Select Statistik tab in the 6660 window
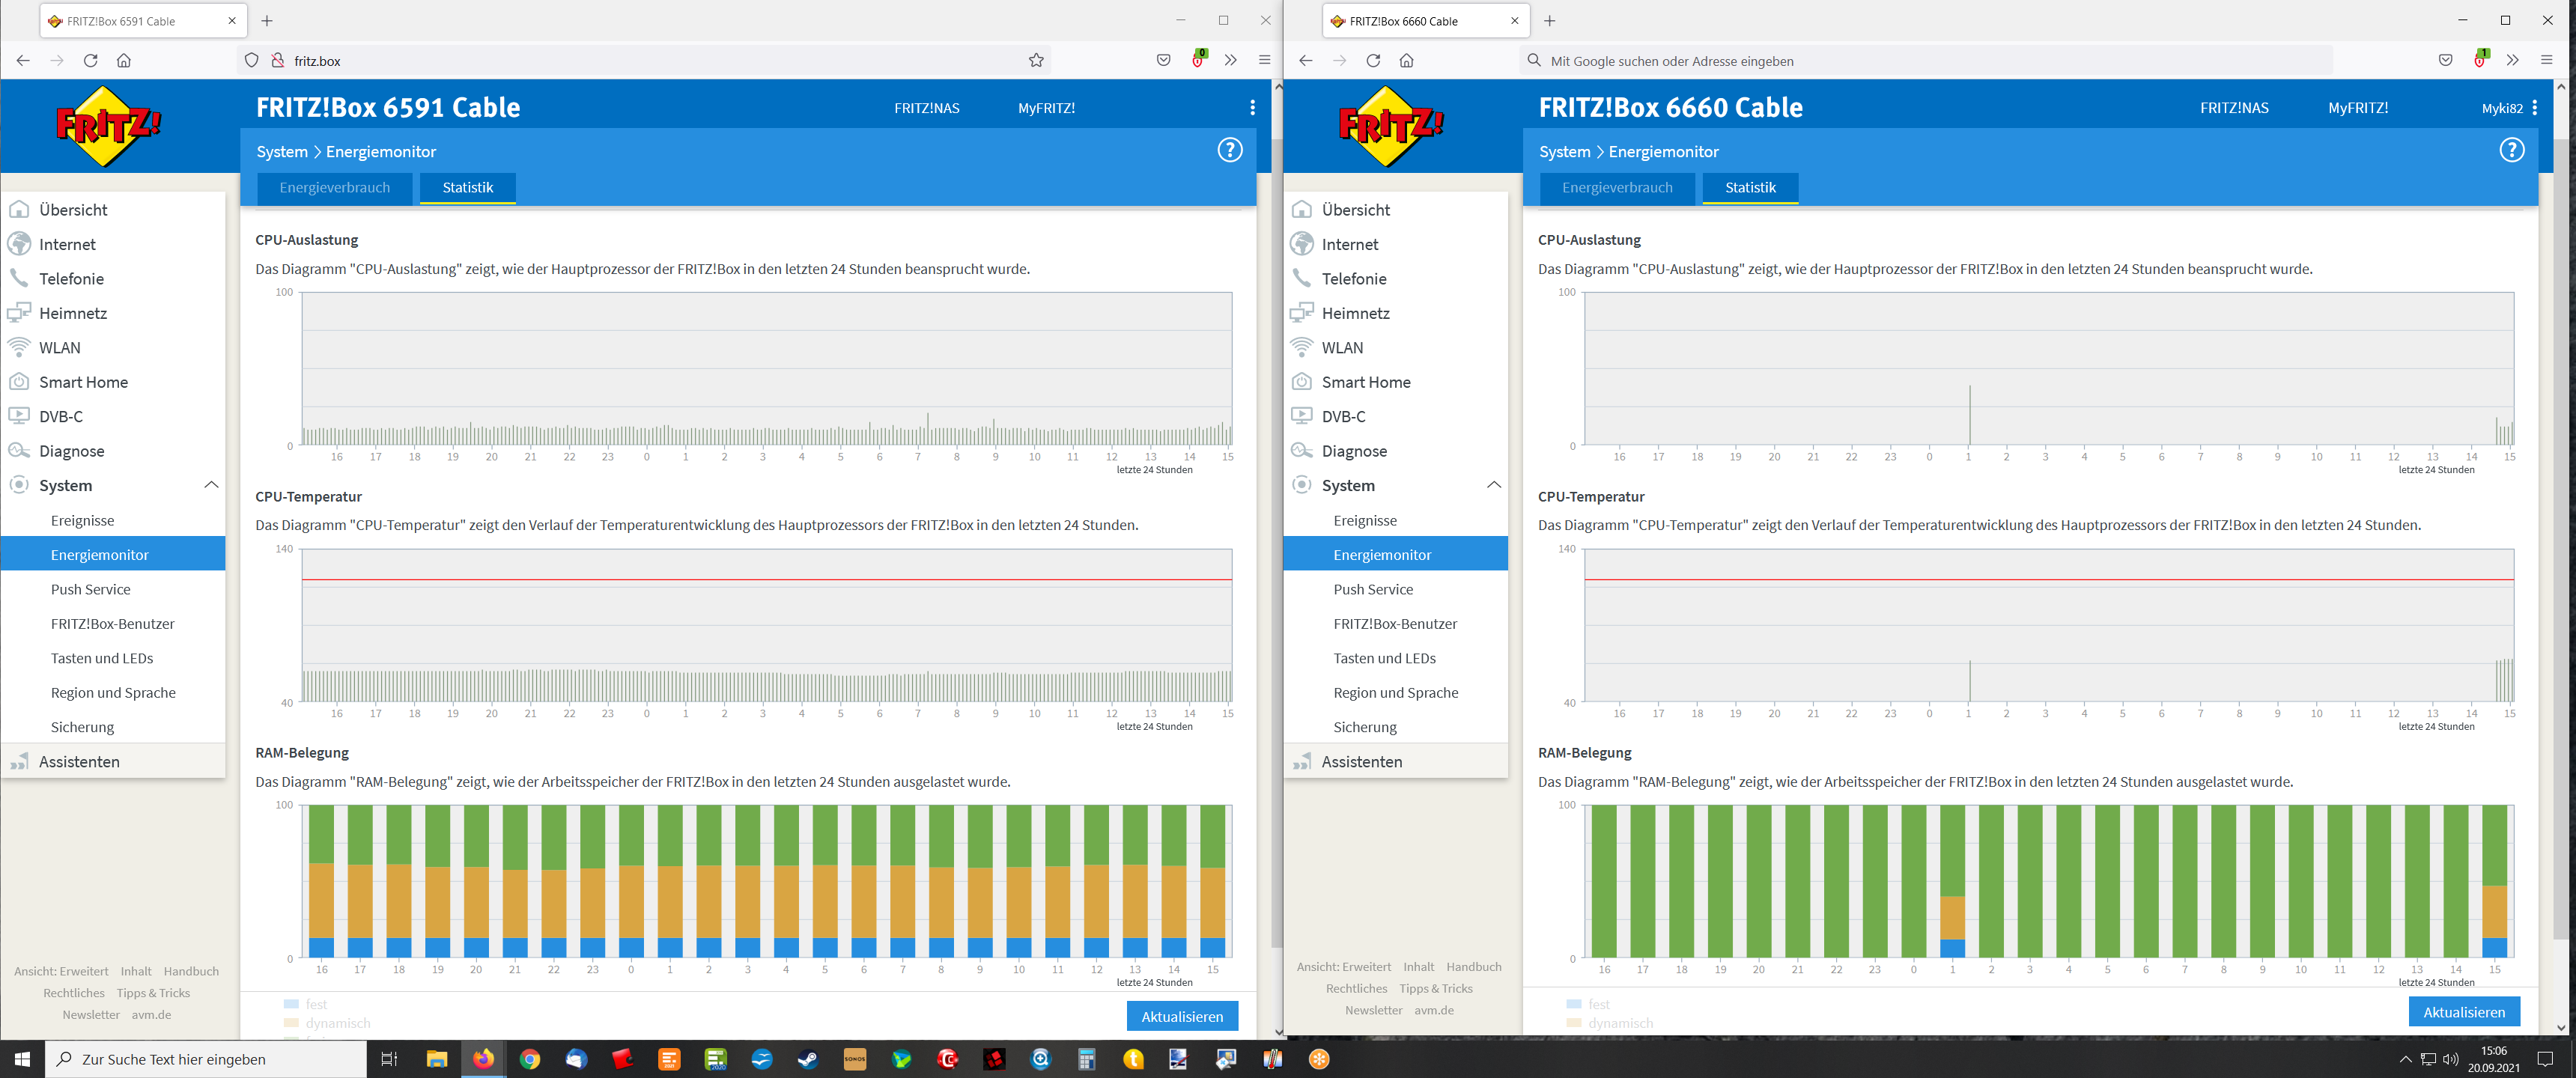 point(1750,188)
